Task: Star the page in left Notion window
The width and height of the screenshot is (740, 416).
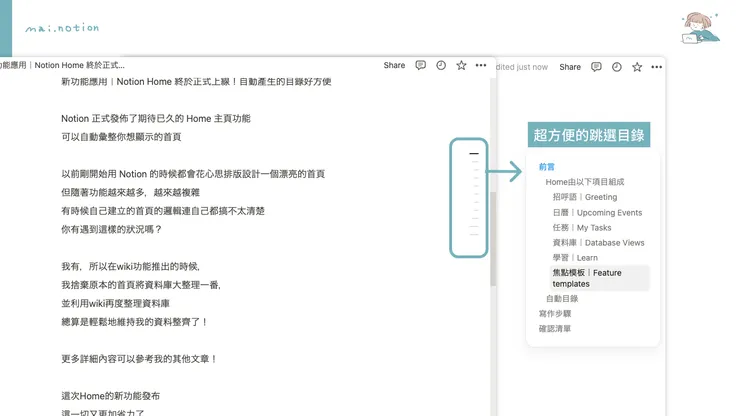Action: point(461,65)
